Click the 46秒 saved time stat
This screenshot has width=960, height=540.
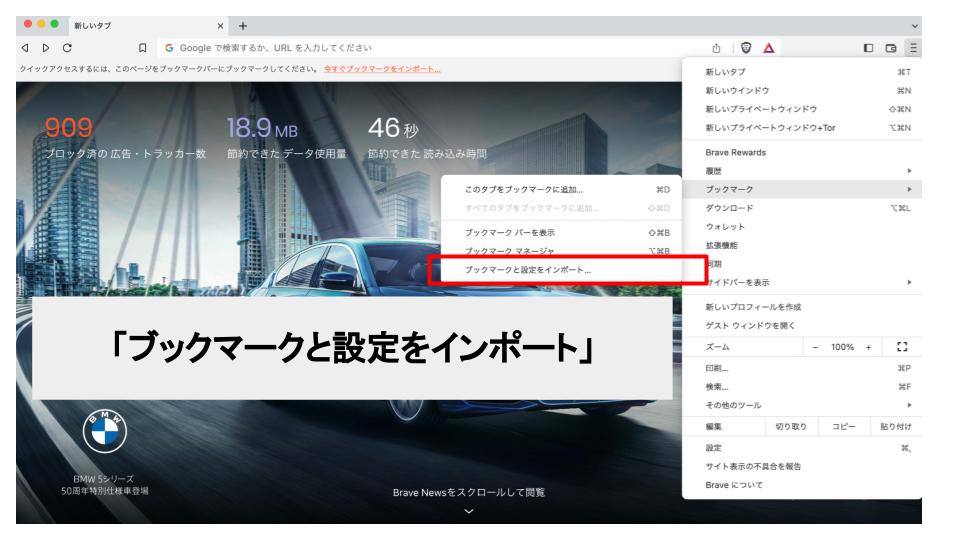[x=393, y=128]
